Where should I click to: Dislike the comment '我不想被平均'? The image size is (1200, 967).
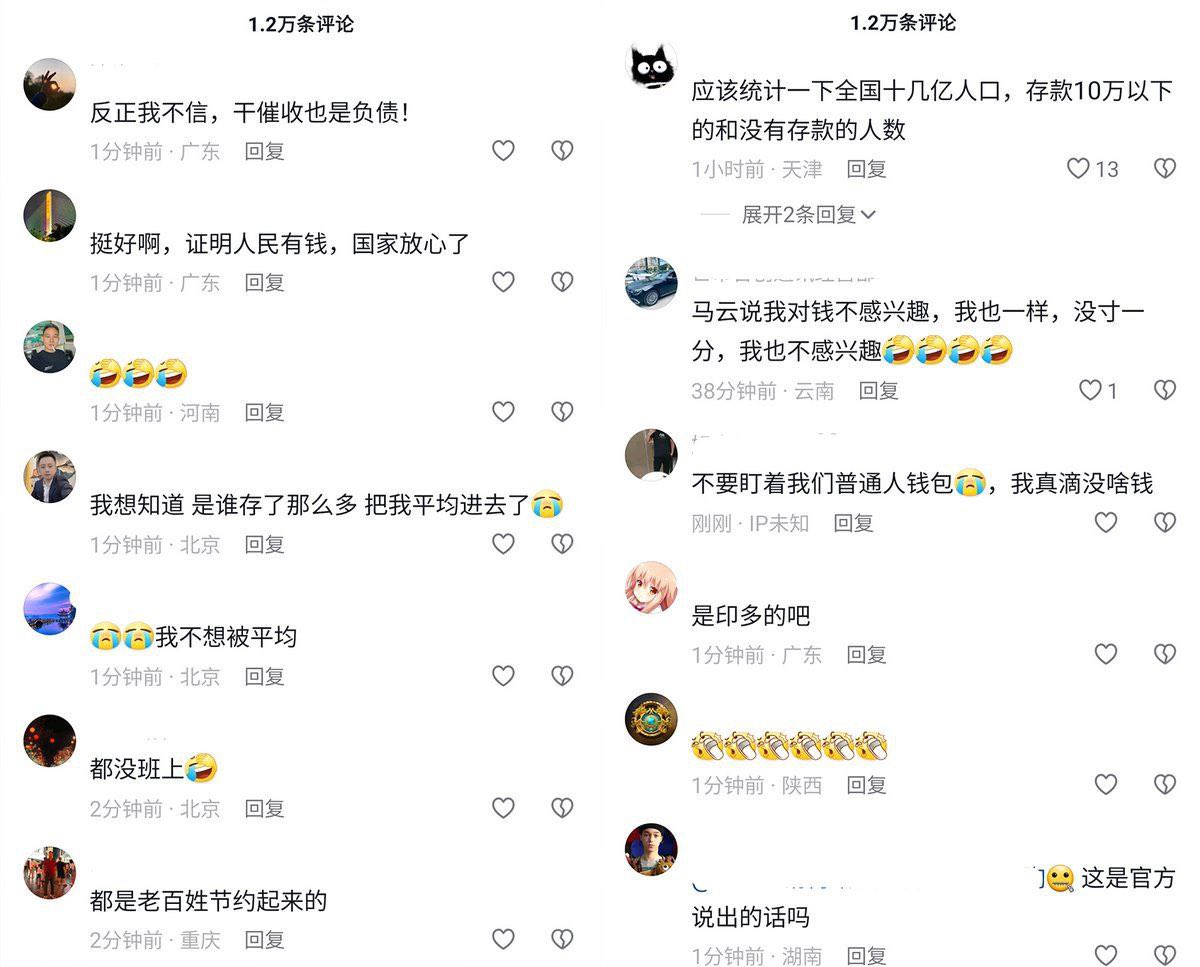point(563,676)
